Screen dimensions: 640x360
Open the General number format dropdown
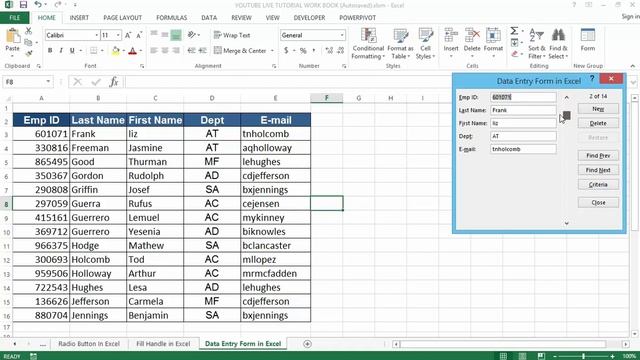point(342,36)
